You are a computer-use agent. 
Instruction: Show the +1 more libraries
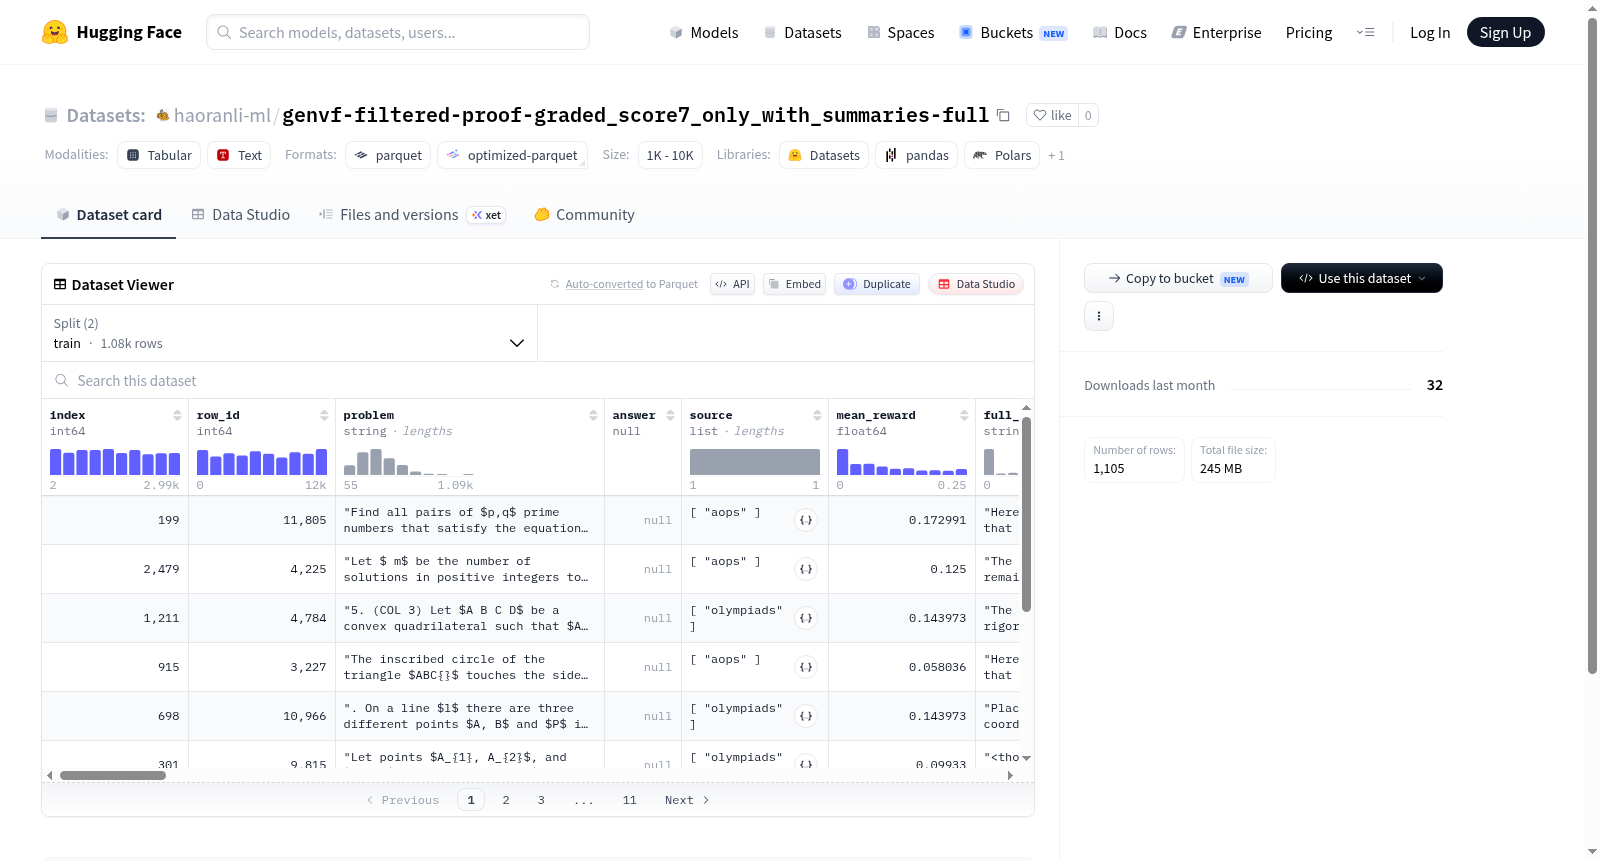click(1056, 156)
